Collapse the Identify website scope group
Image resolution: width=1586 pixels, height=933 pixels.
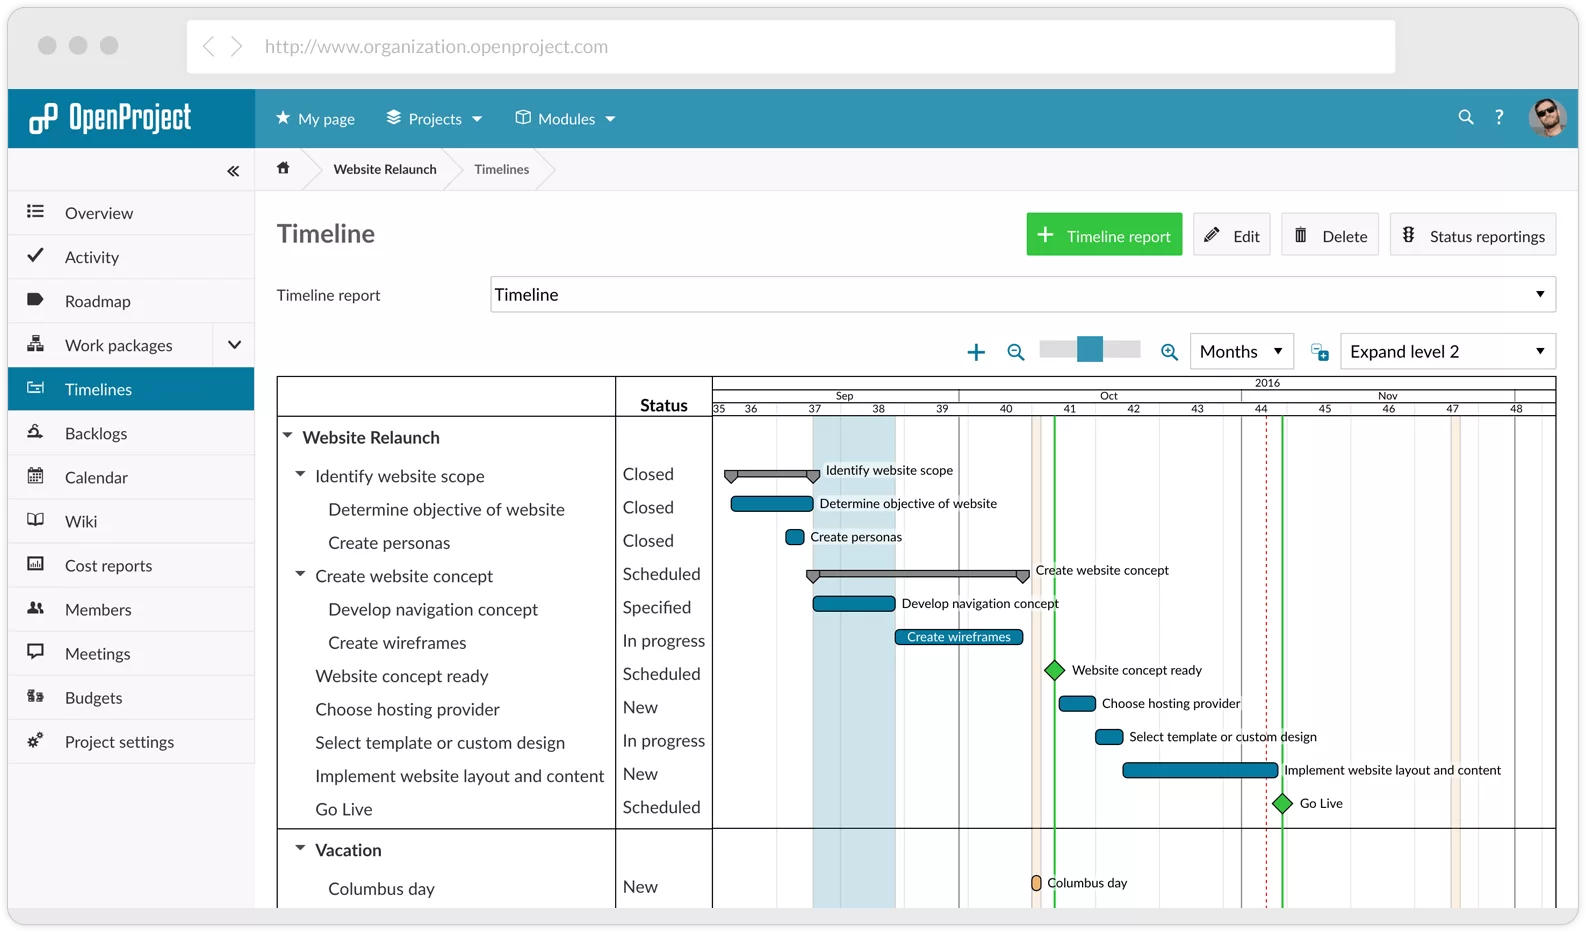[300, 474]
